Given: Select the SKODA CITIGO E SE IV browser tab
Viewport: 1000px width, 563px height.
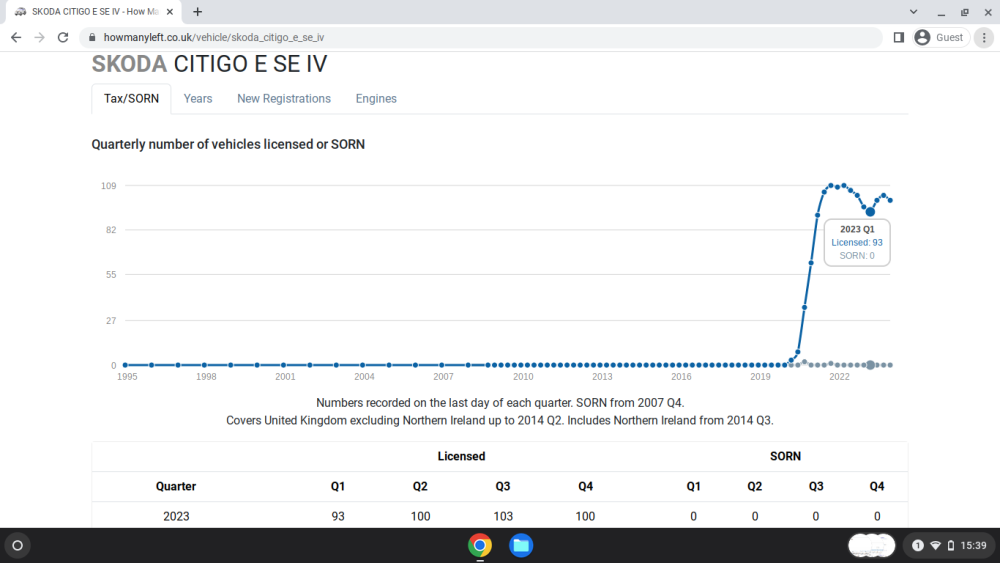Looking at the screenshot, I should tap(94, 11).
